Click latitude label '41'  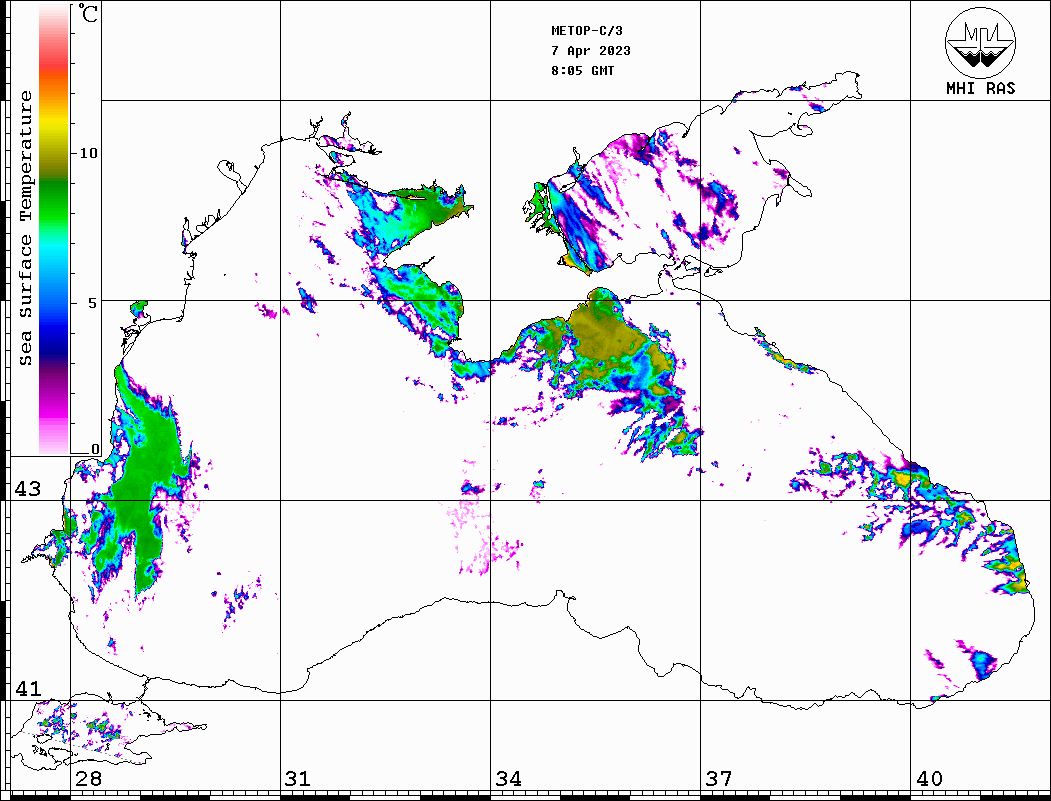click(28, 688)
